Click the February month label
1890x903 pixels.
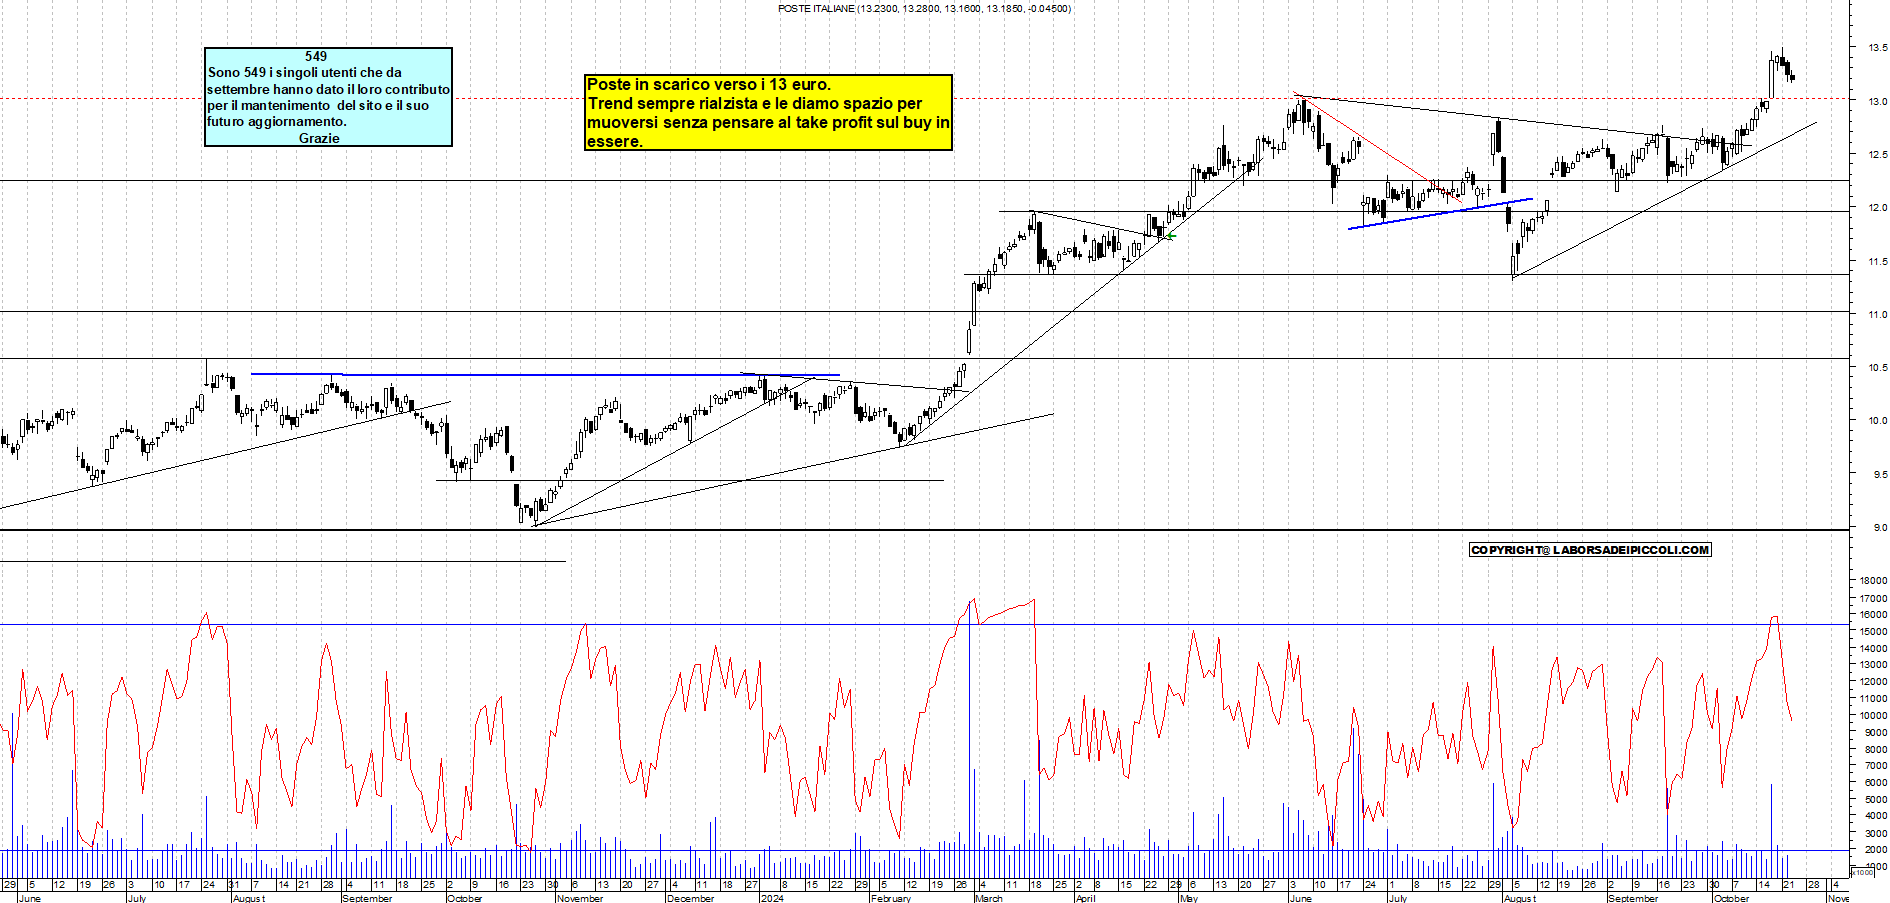(x=890, y=898)
